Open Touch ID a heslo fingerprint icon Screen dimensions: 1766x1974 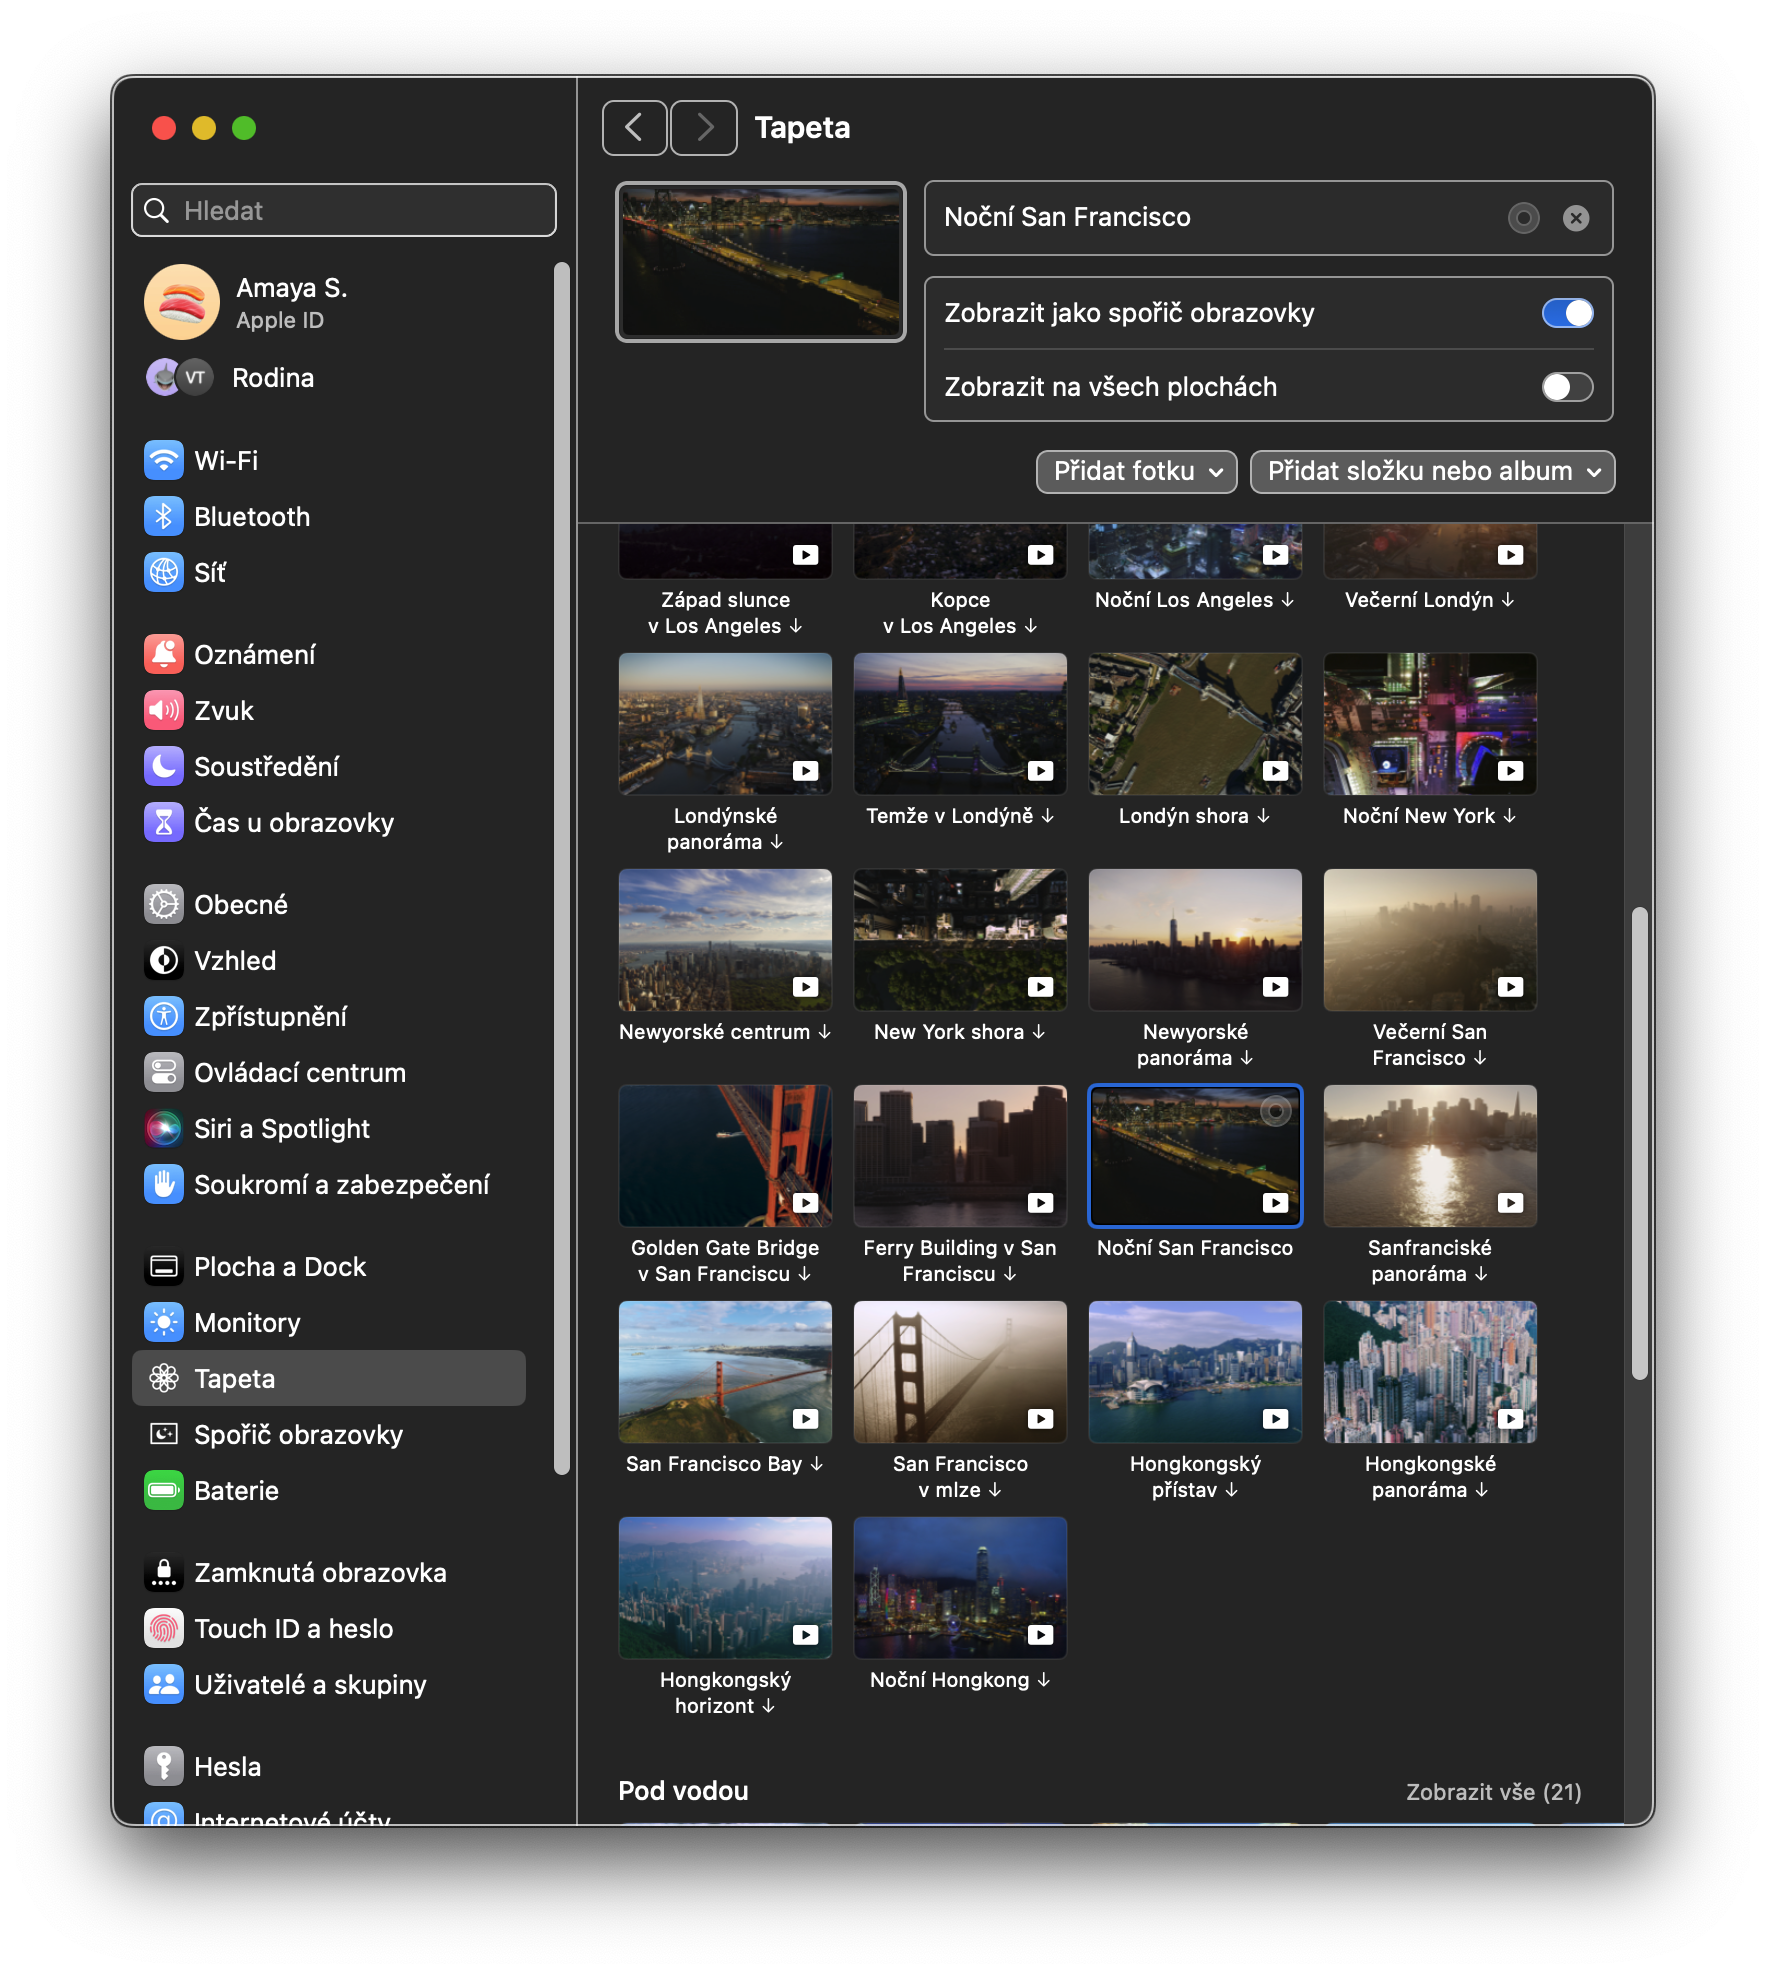pos(164,1628)
